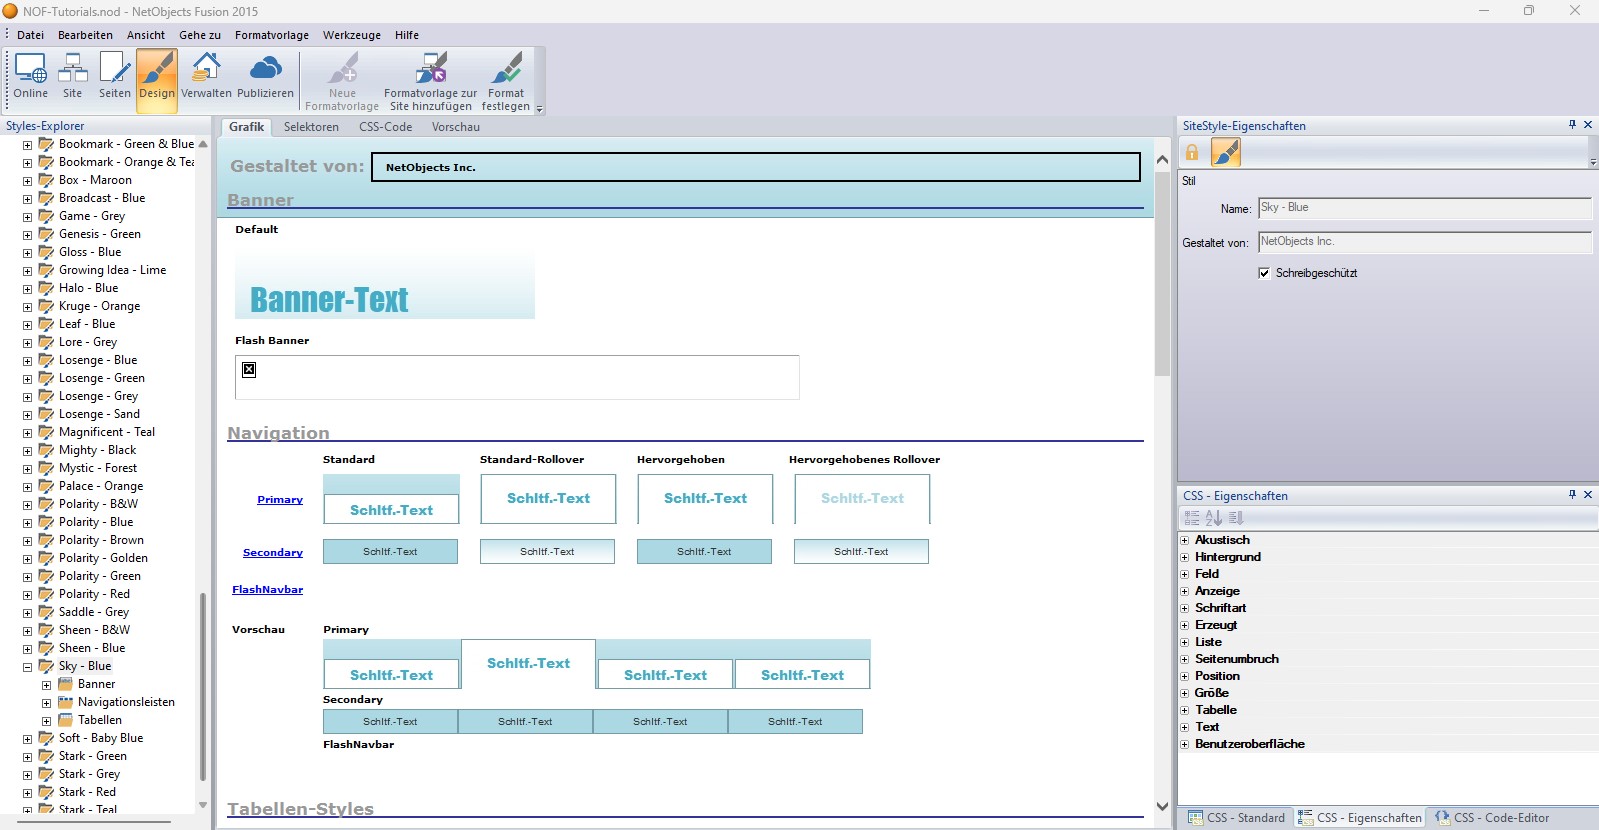Expand the Schriftart CSS property group

pyautogui.click(x=1185, y=608)
